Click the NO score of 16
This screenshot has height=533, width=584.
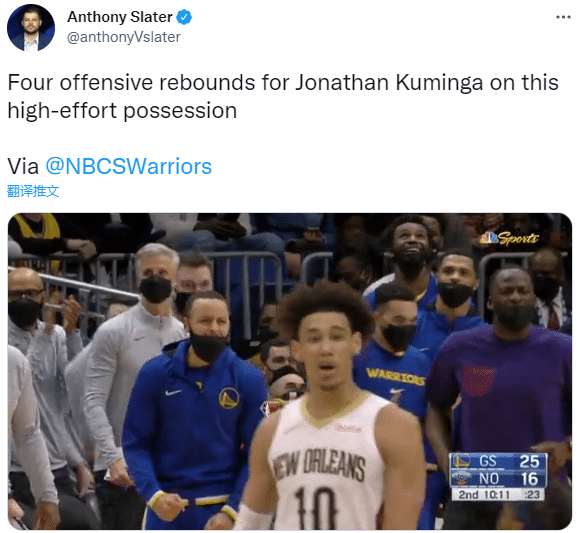pyautogui.click(x=529, y=479)
